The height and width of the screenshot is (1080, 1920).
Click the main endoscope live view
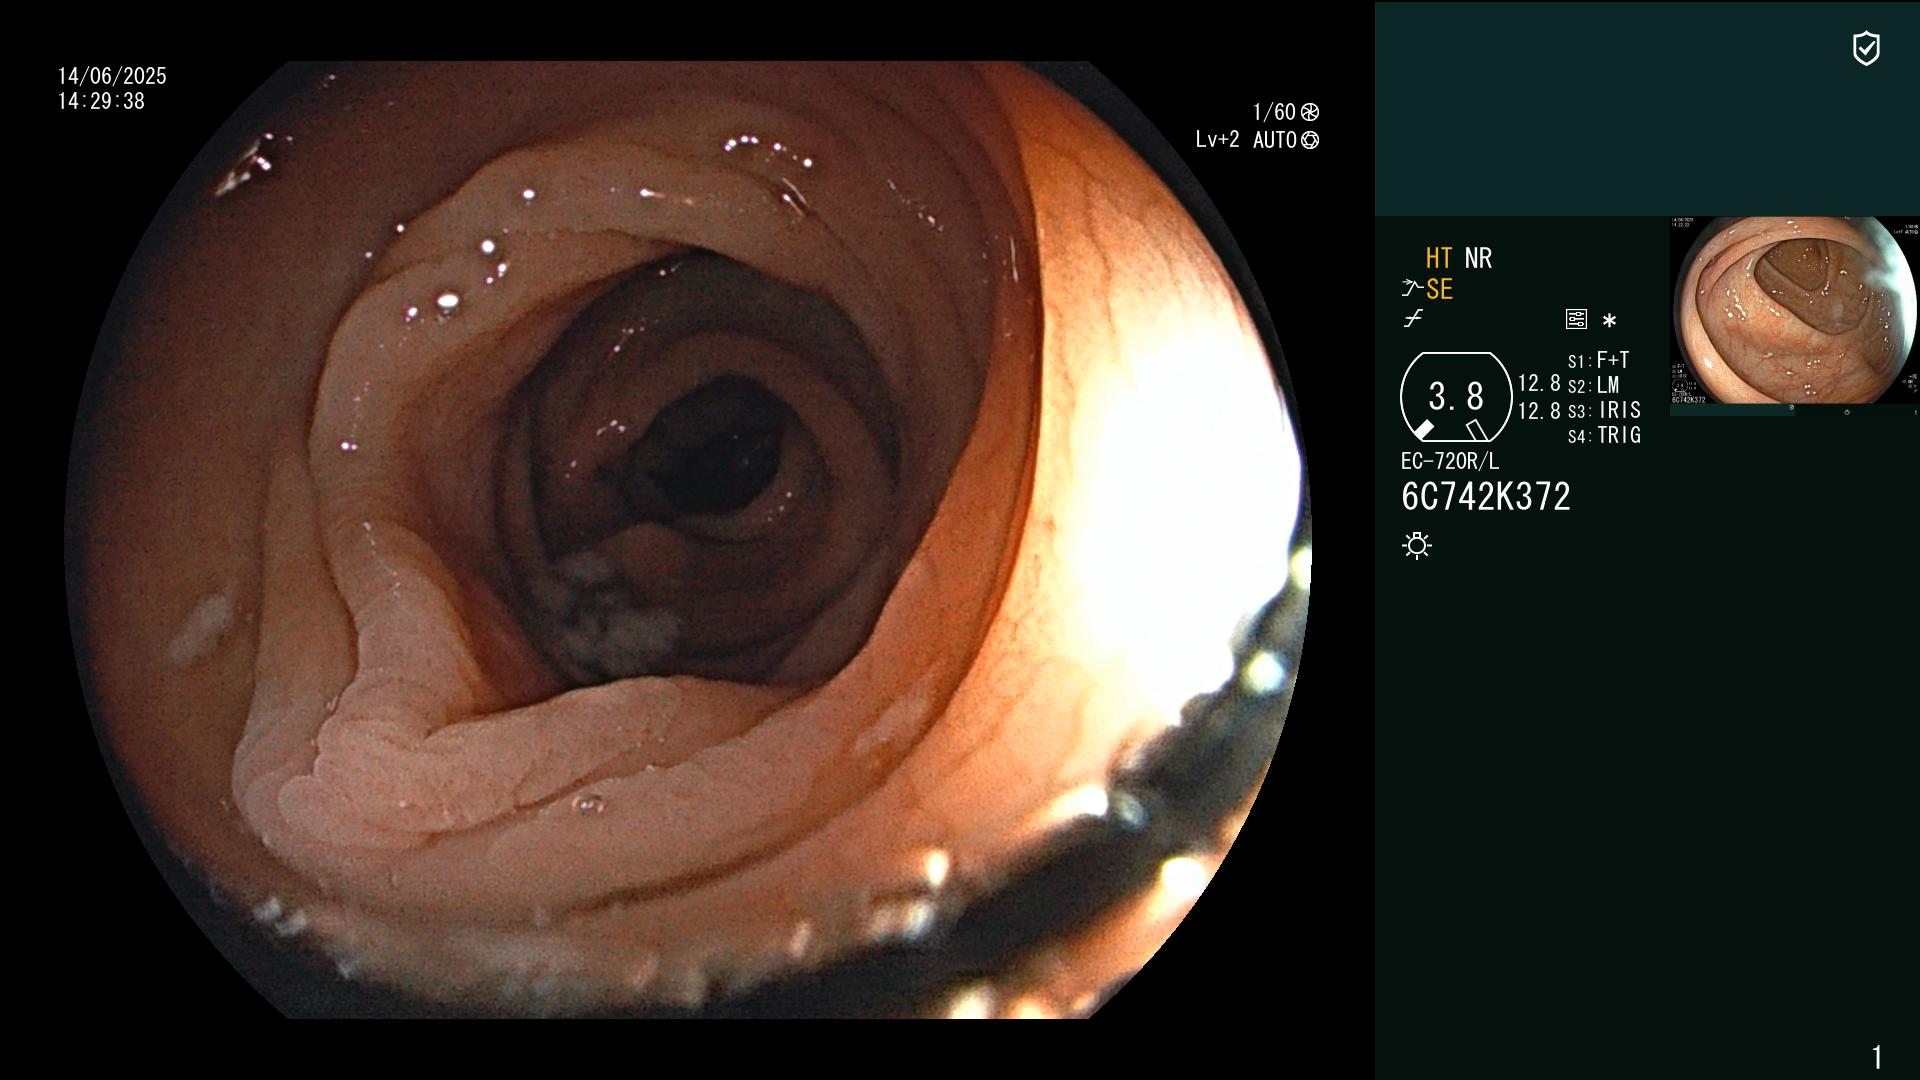(x=688, y=540)
